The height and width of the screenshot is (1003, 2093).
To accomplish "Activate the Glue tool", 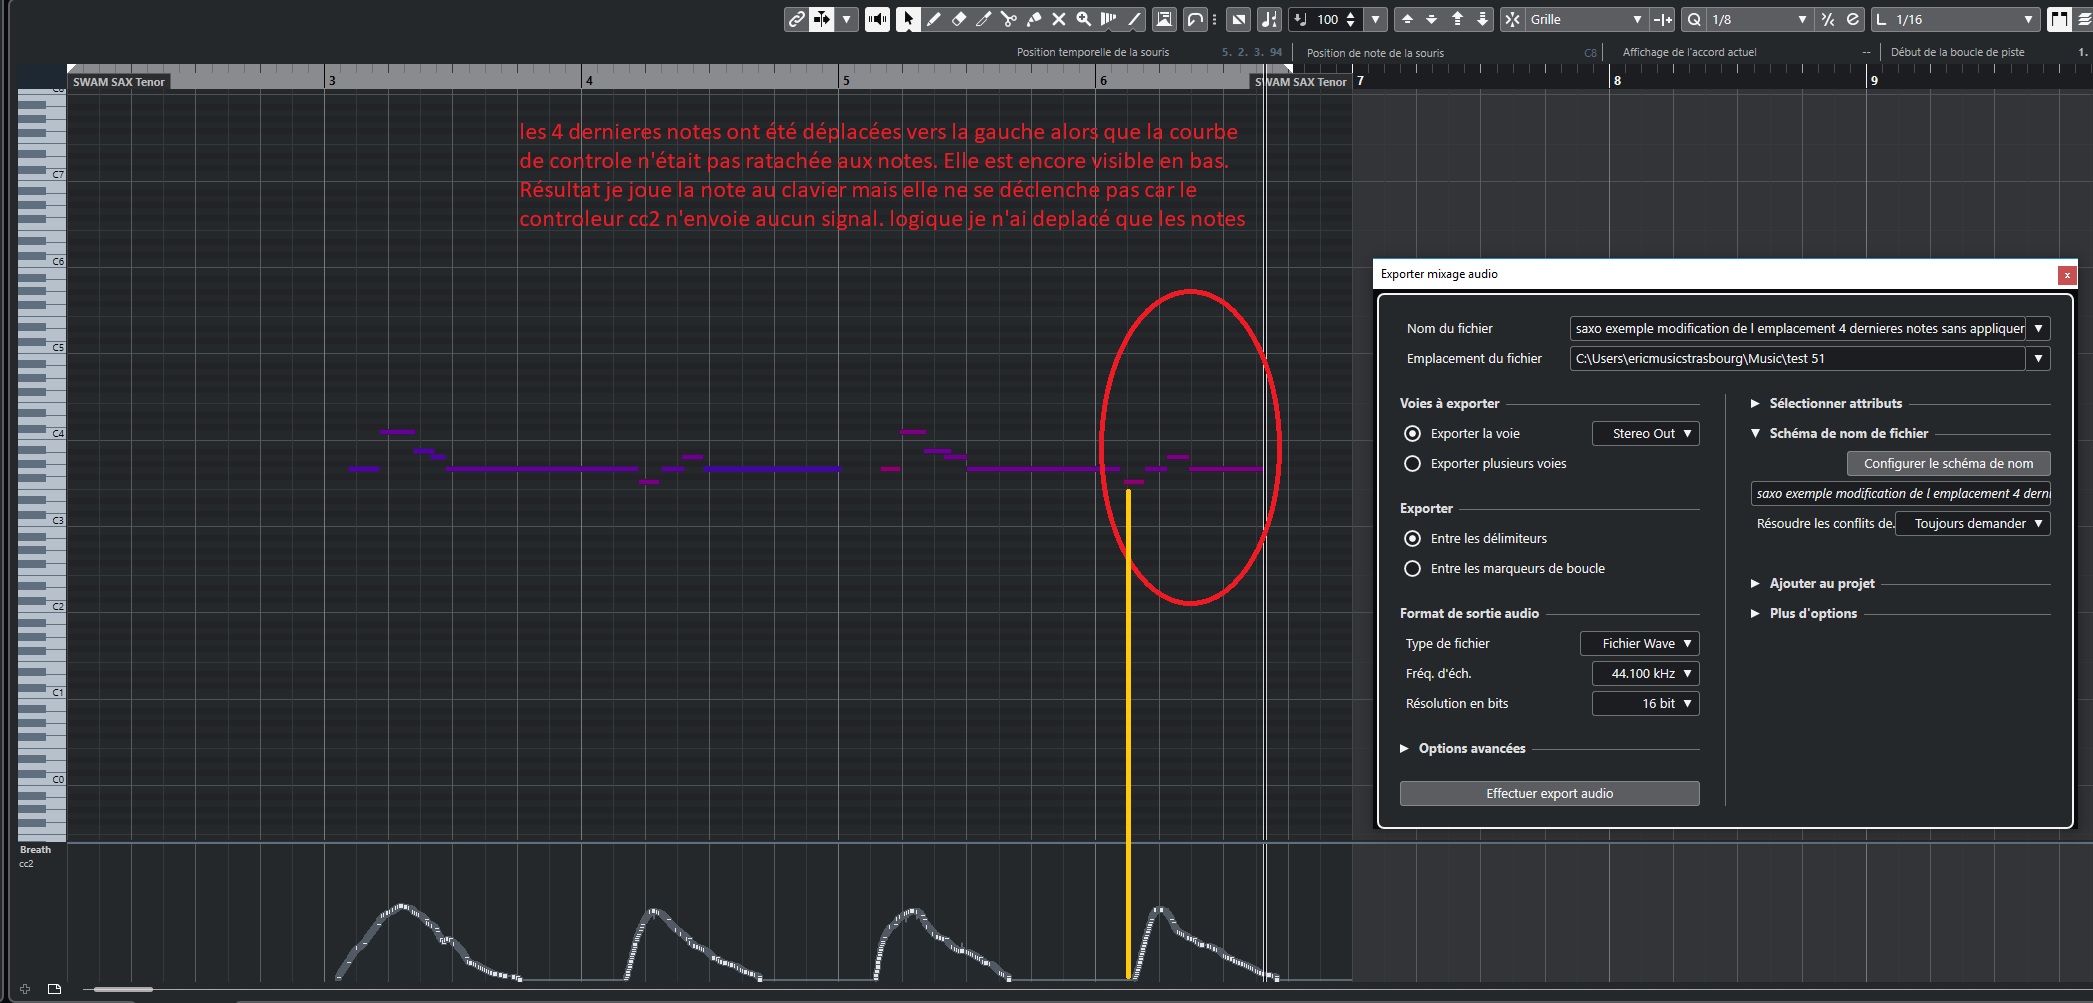I will tap(1033, 19).
